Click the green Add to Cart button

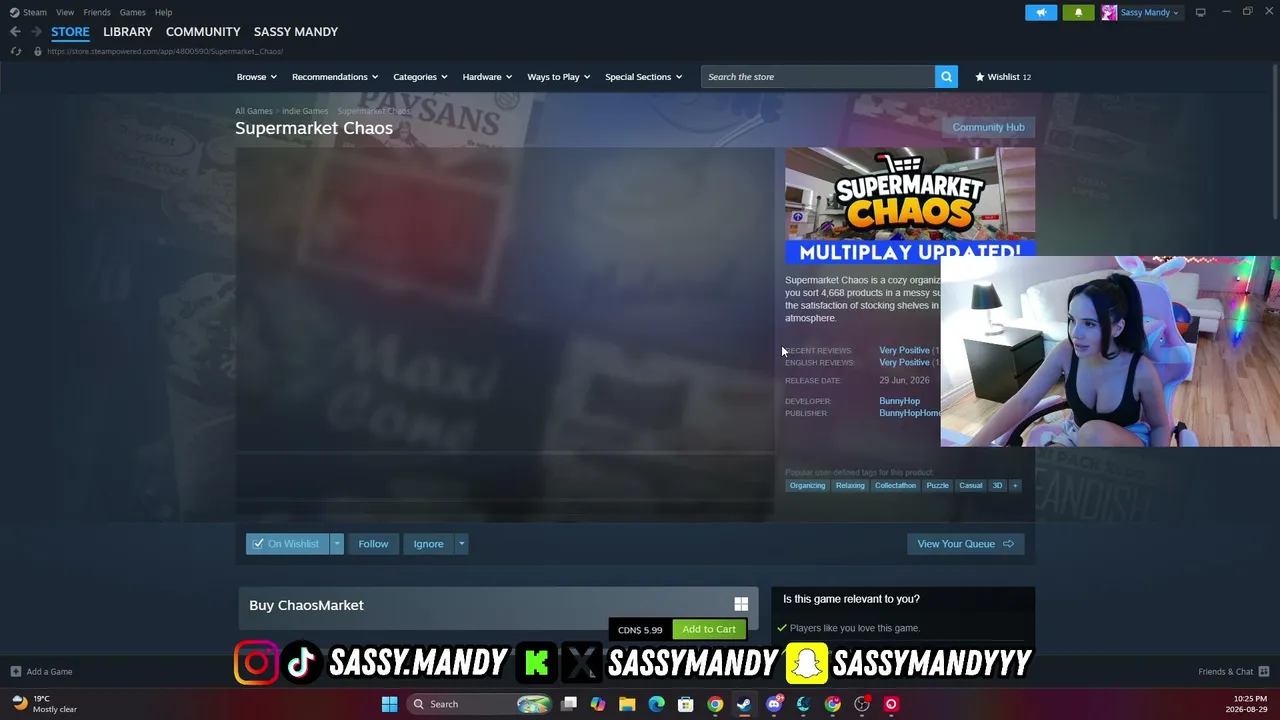[x=709, y=629]
